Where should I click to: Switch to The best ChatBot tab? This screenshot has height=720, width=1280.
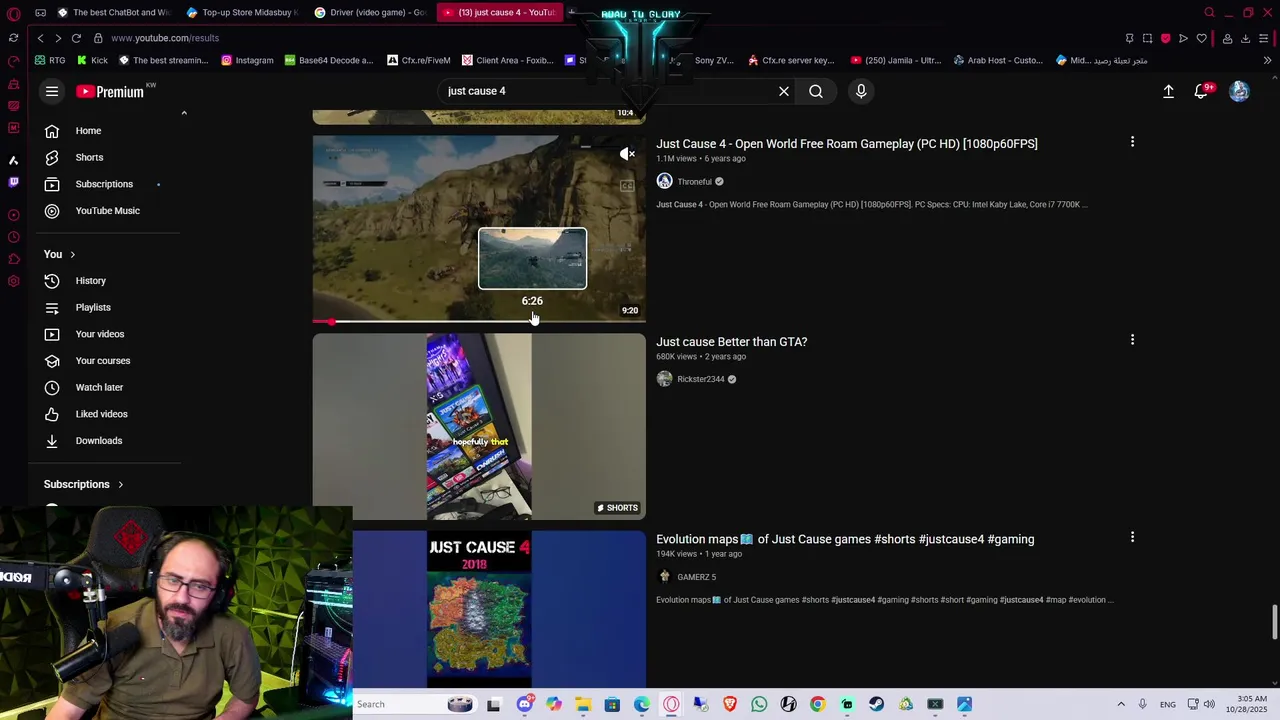[x=113, y=12]
